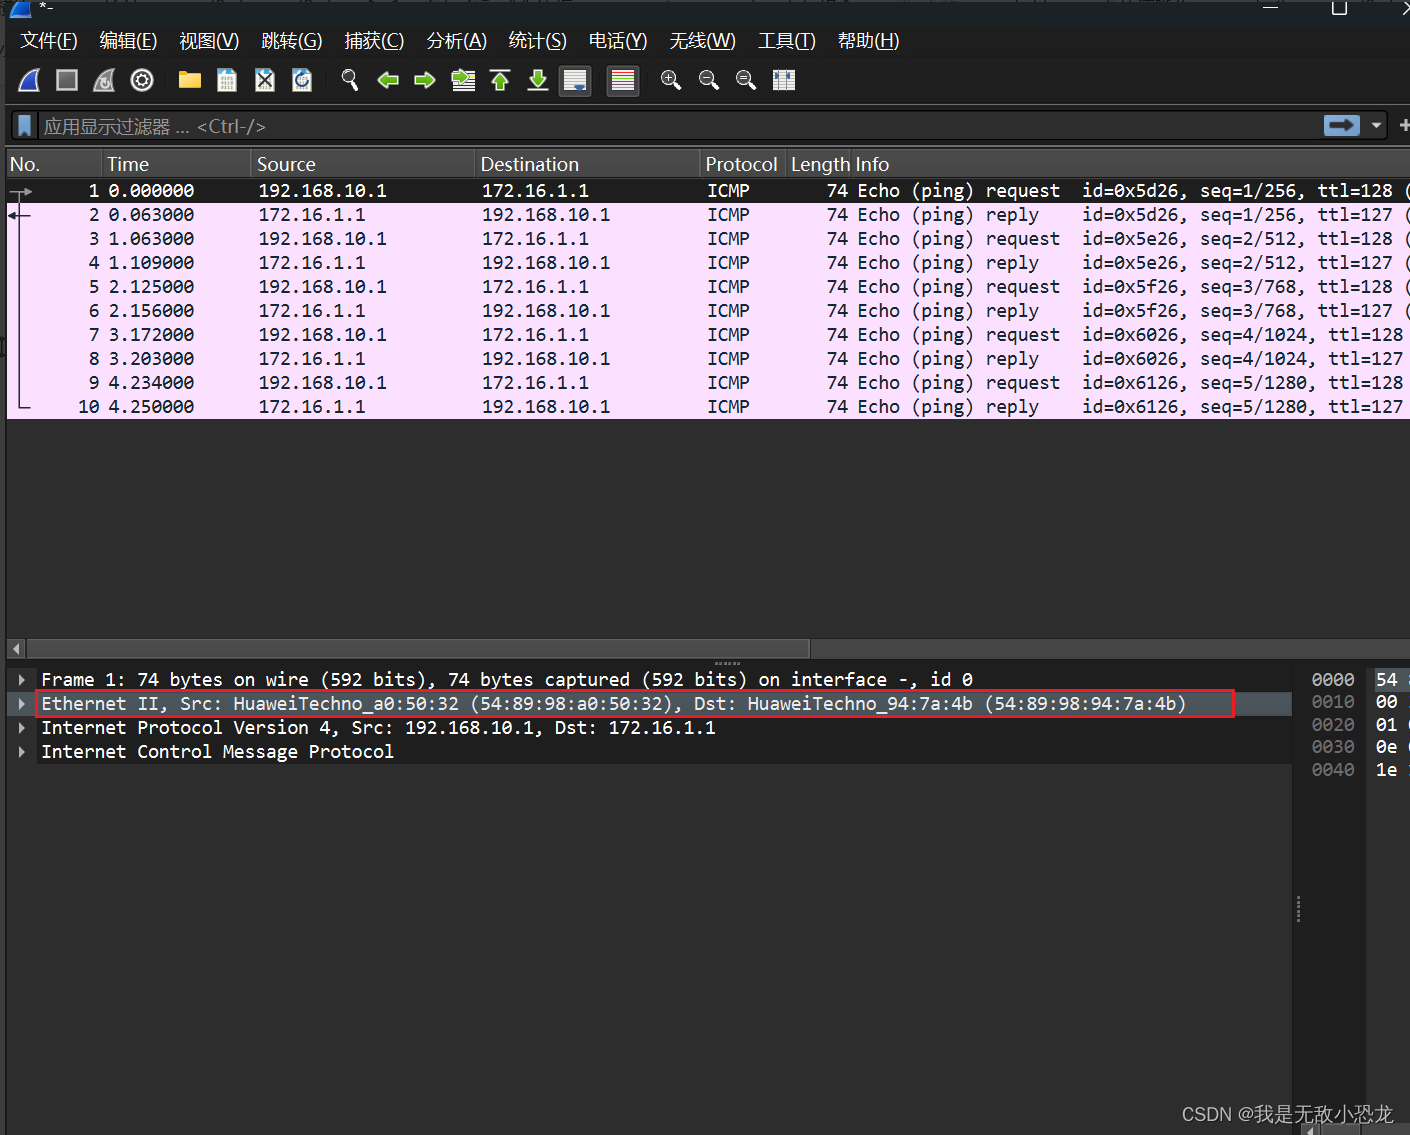Image resolution: width=1410 pixels, height=1135 pixels.
Task: Open the 跳转(G) menu
Action: click(x=291, y=41)
